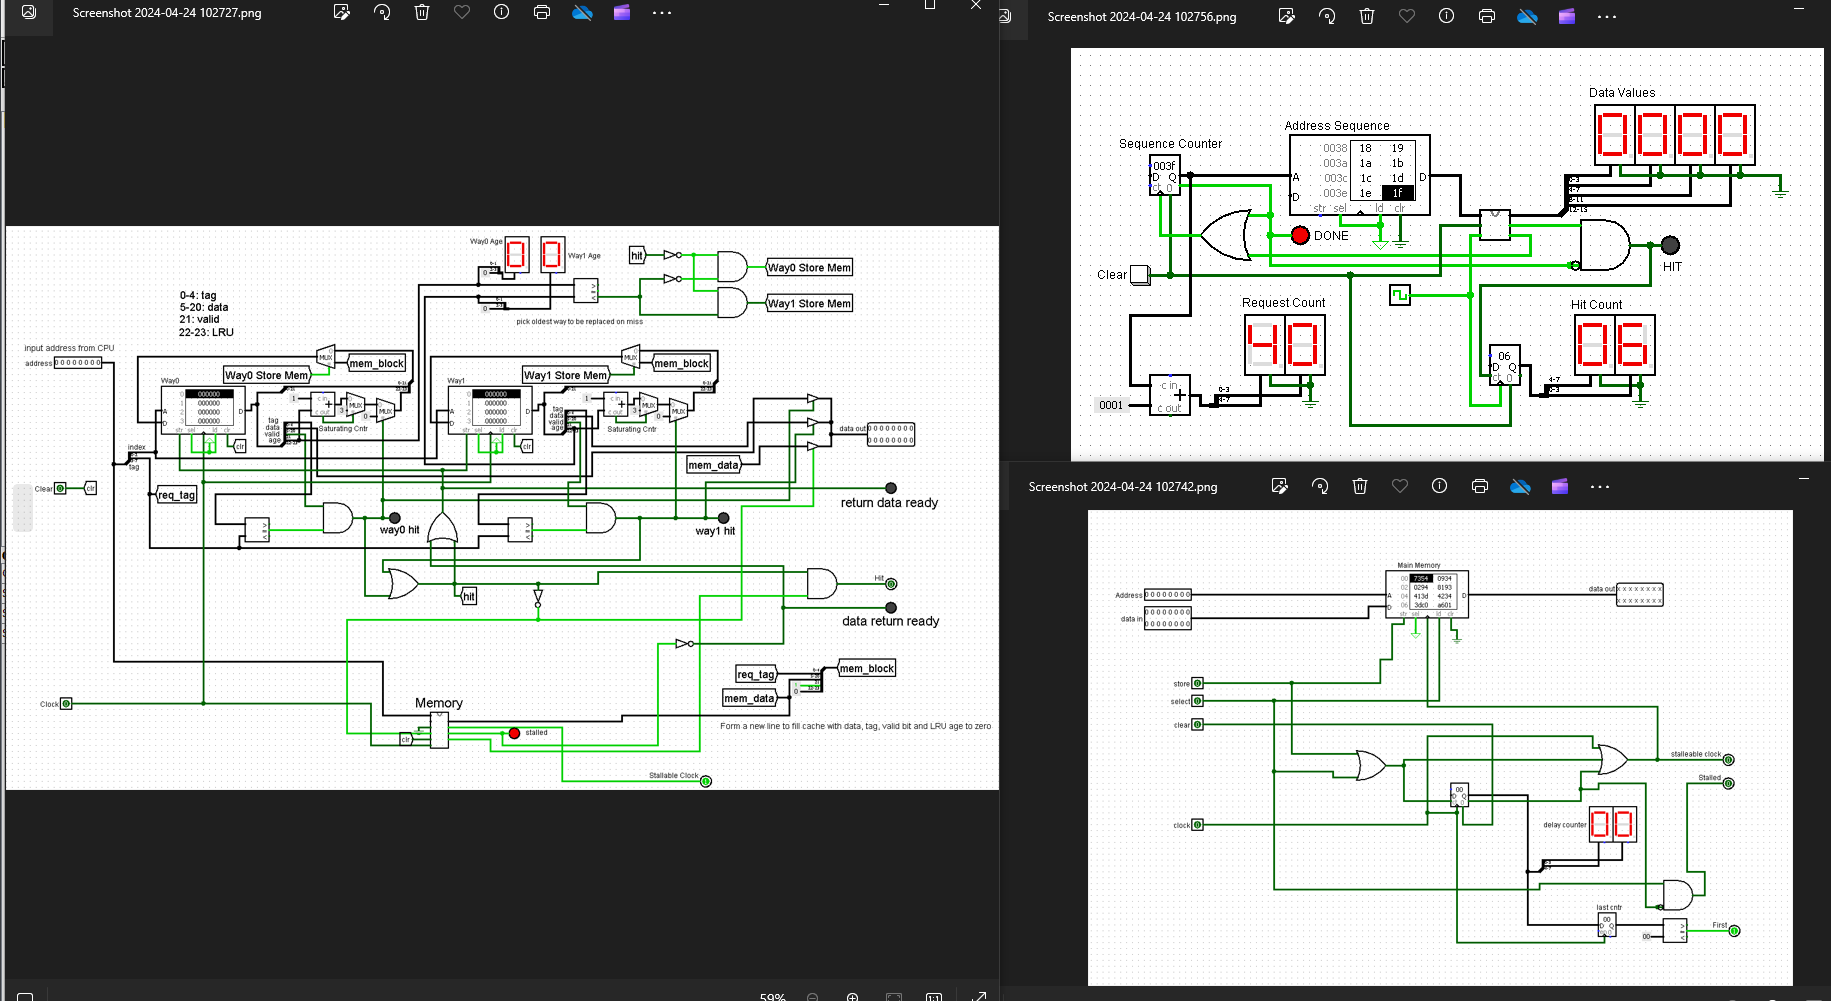Open image editor for Screenshot 102756.png
The width and height of the screenshot is (1831, 1001).
pyautogui.click(x=1287, y=17)
